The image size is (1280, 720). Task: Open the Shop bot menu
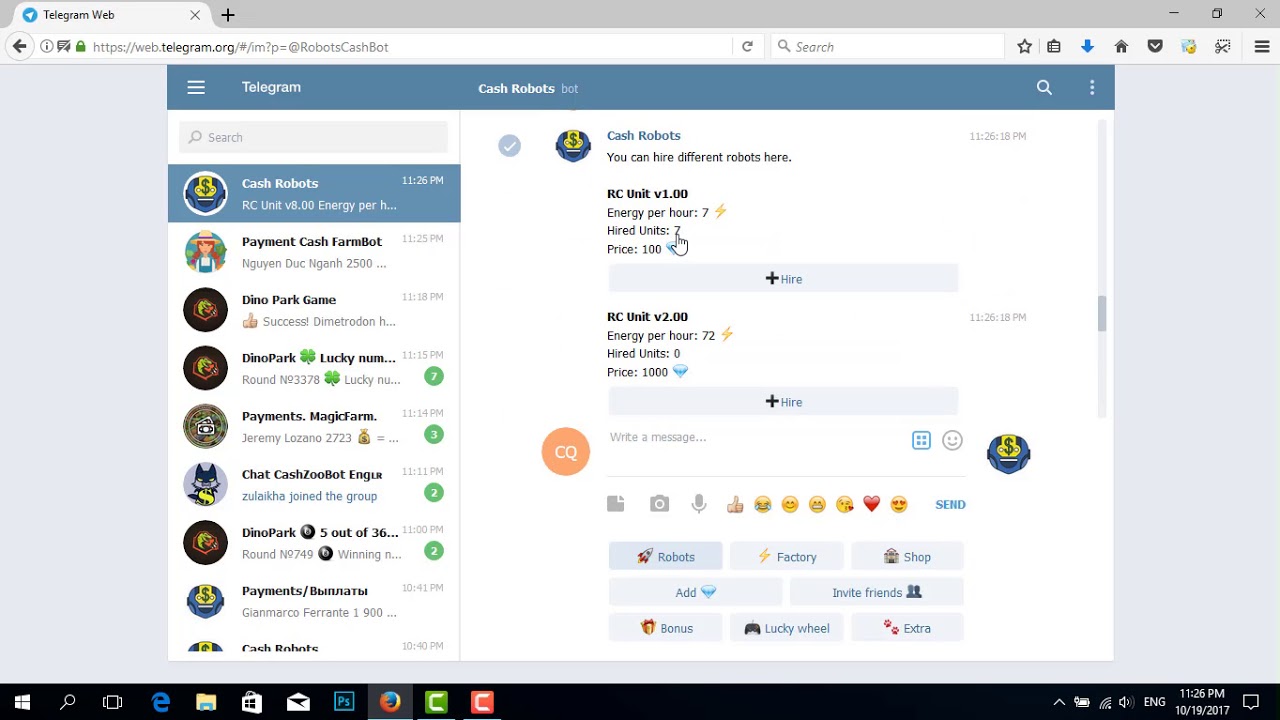pos(907,557)
